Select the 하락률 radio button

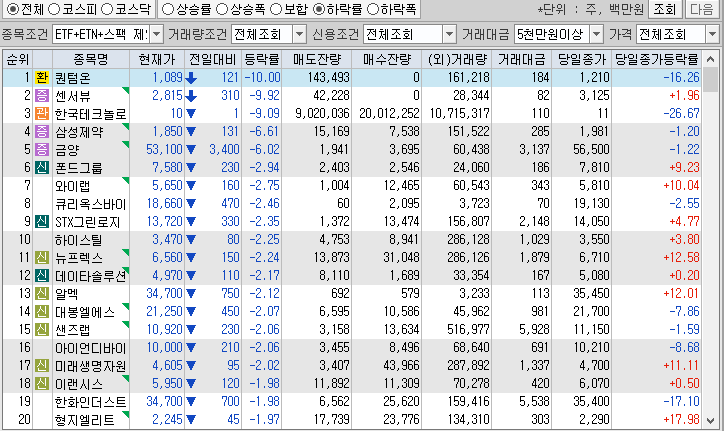[x=319, y=9]
